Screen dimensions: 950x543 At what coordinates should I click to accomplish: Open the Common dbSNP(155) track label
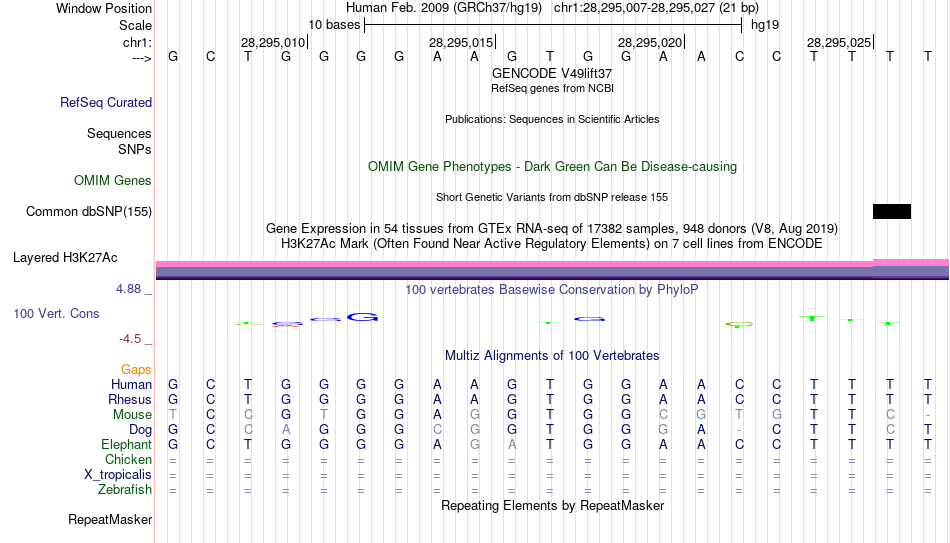click(89, 212)
